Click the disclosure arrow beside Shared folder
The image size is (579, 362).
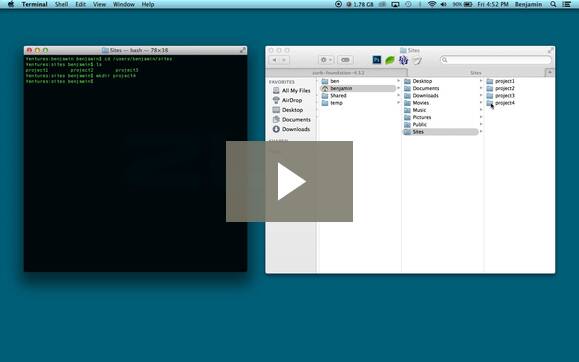pos(398,95)
